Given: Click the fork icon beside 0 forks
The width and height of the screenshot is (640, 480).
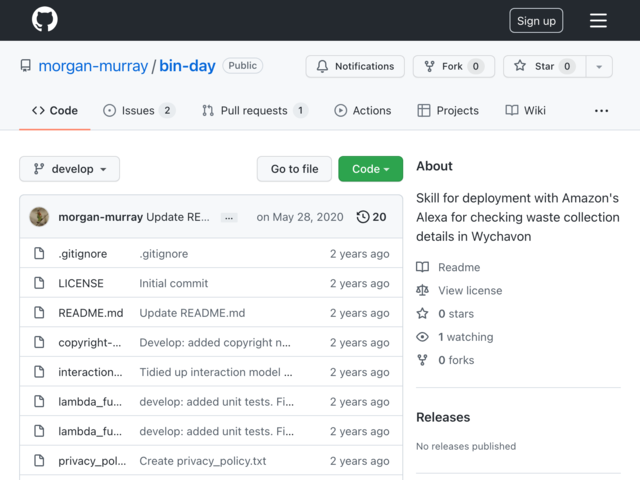Looking at the screenshot, I should point(422,360).
